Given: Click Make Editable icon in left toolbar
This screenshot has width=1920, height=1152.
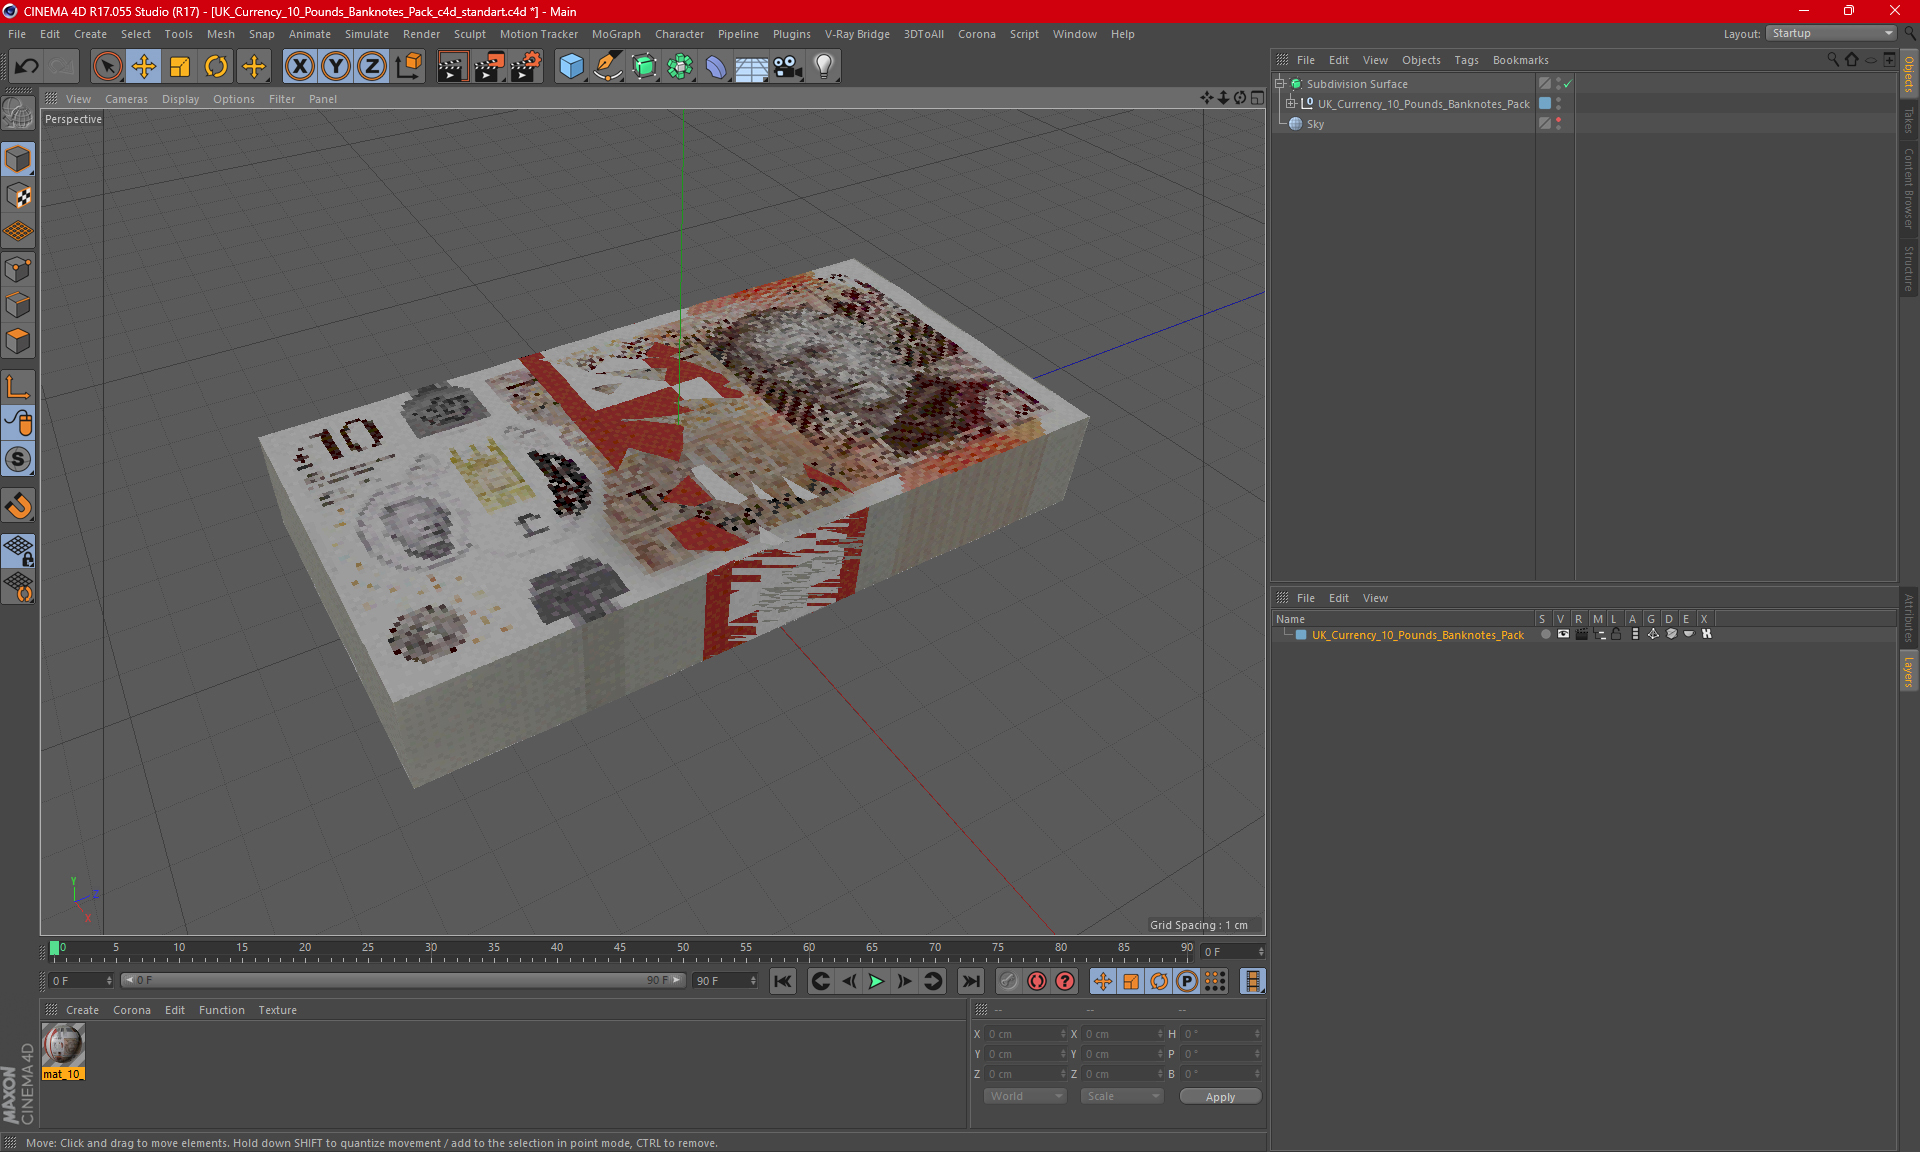Looking at the screenshot, I should [x=18, y=114].
